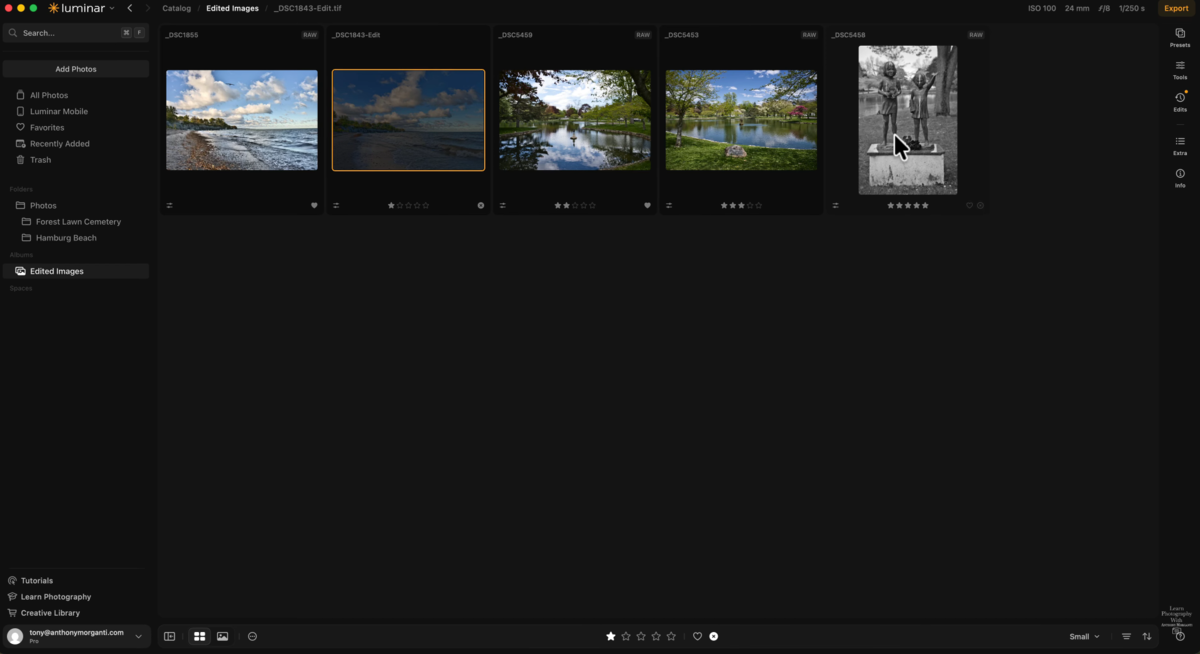Toggle favorite heart in bottom rating bar

[697, 636]
